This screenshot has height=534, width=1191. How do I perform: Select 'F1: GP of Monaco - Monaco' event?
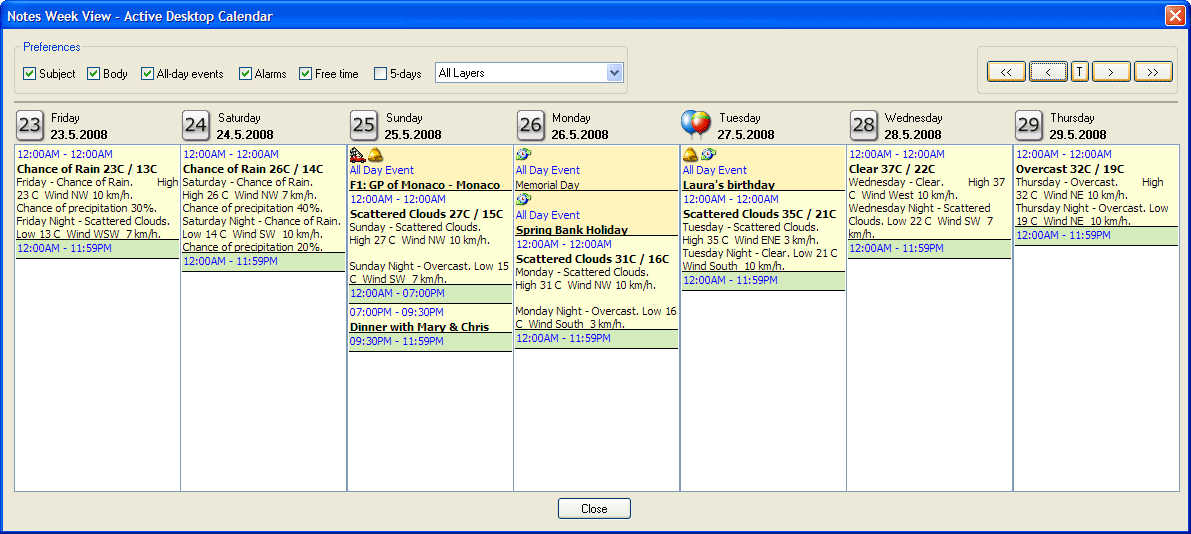(x=425, y=185)
